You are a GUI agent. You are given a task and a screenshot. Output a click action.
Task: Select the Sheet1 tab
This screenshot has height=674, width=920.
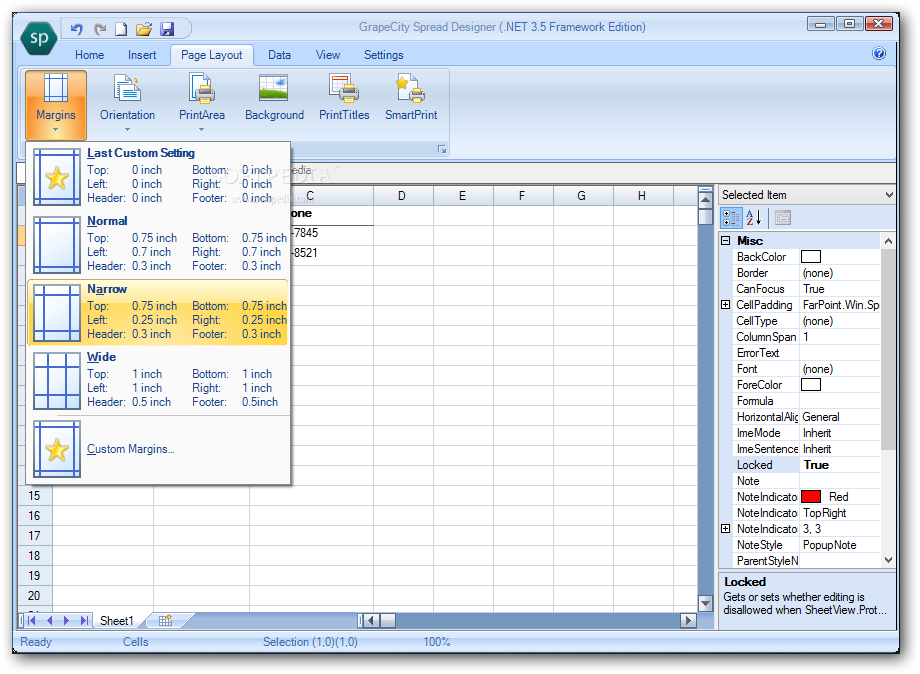pos(117,620)
